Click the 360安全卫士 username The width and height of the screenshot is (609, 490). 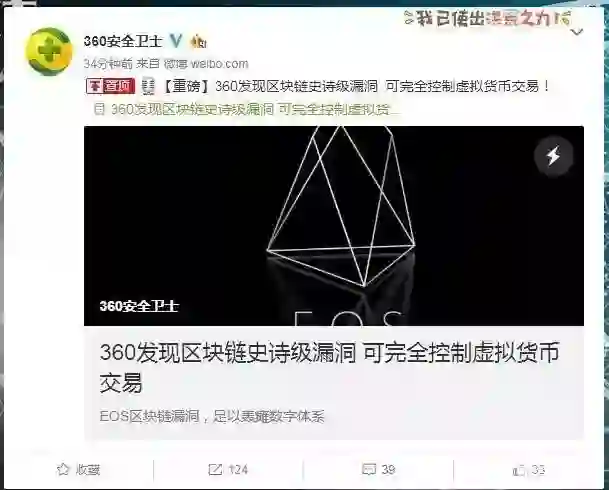[x=123, y=41]
